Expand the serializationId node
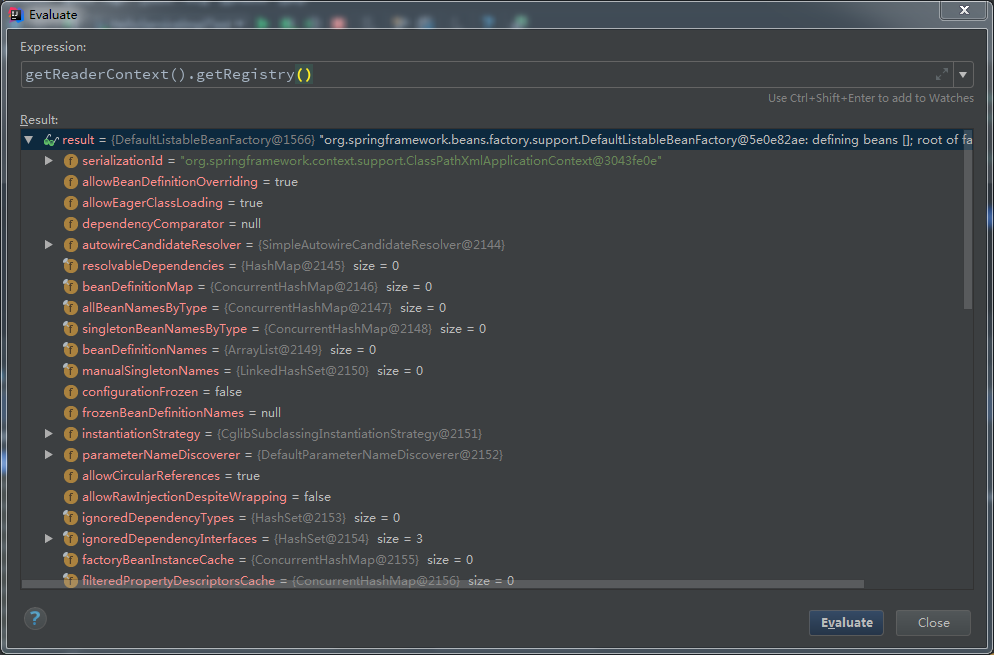994x655 pixels. pos(49,160)
